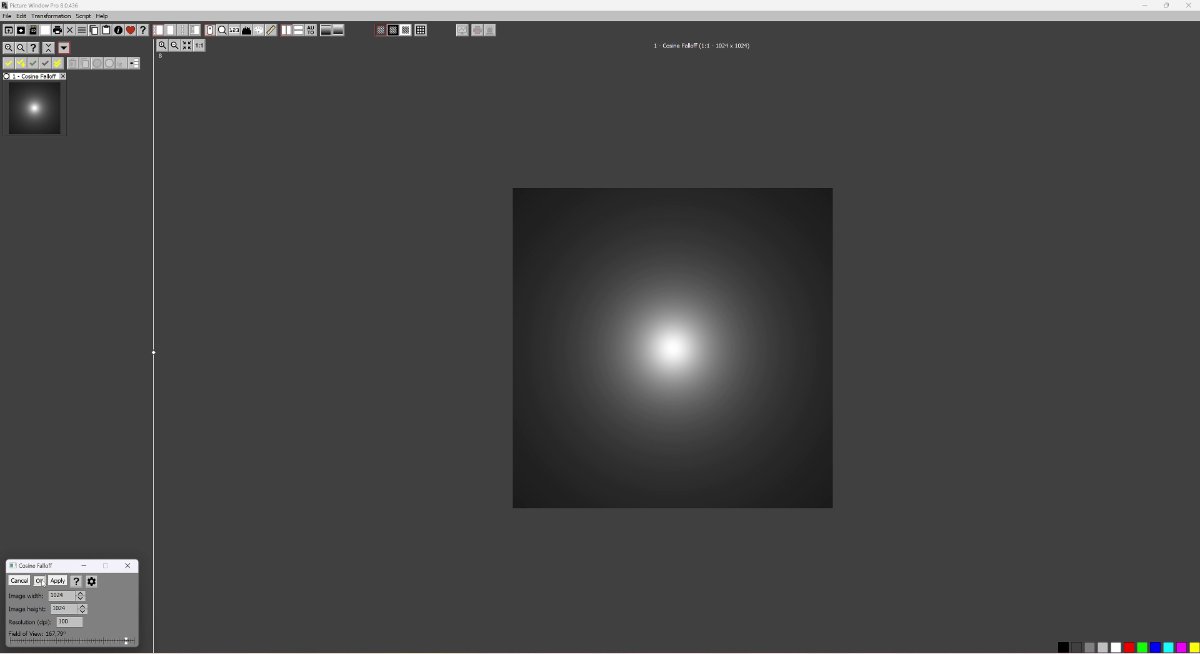This screenshot has width=1200, height=654.
Task: Open the red-outlined dropdown arrow in sidebar toolbar
Action: pyautogui.click(x=63, y=48)
